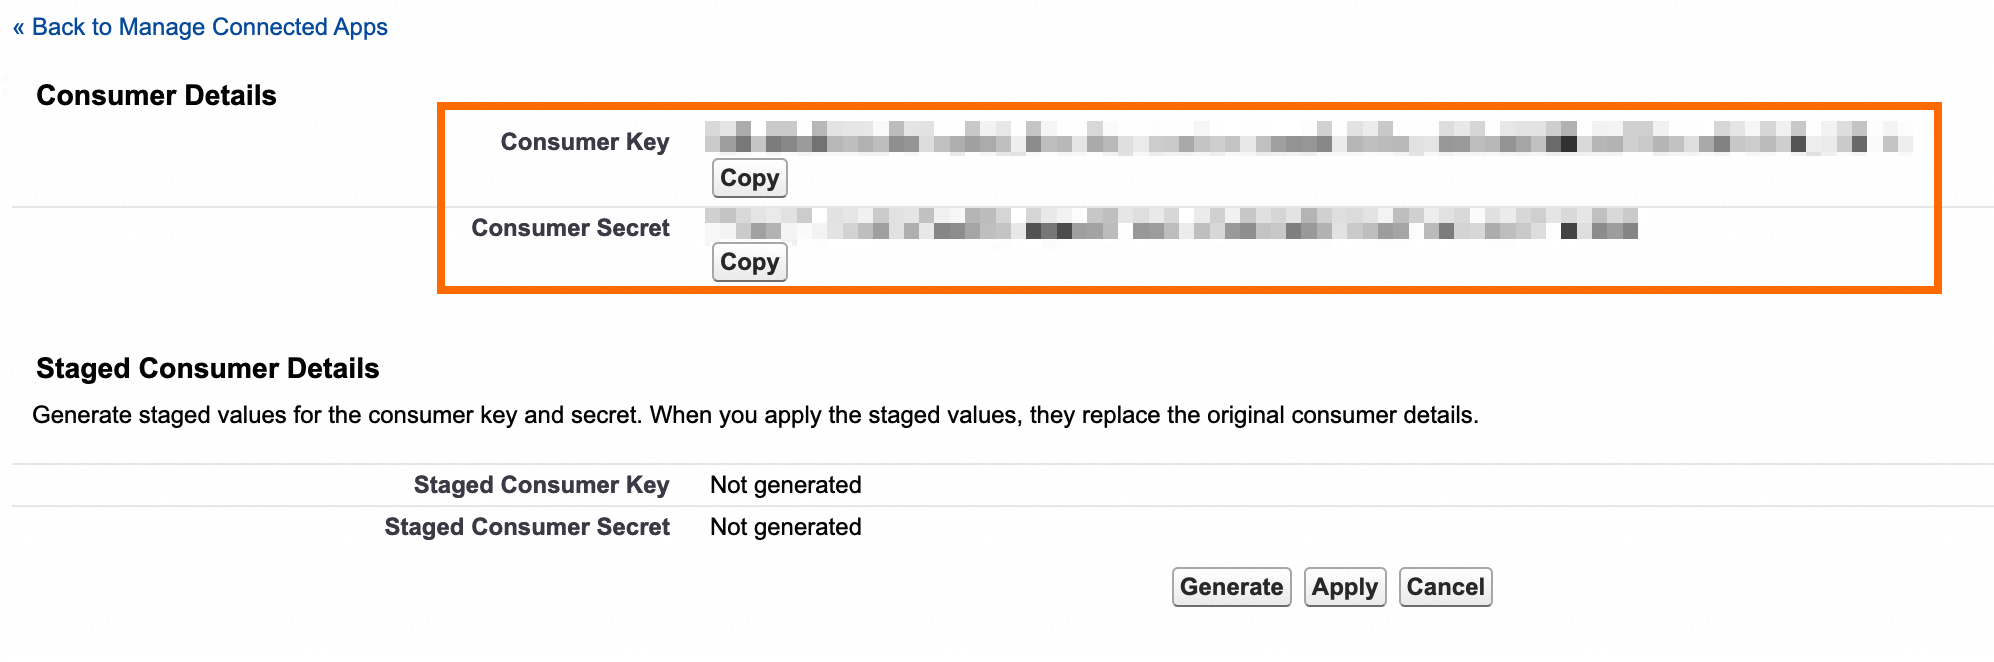Click the Staged Consumer Details heading
This screenshot has width=1994, height=662.
[x=207, y=369]
